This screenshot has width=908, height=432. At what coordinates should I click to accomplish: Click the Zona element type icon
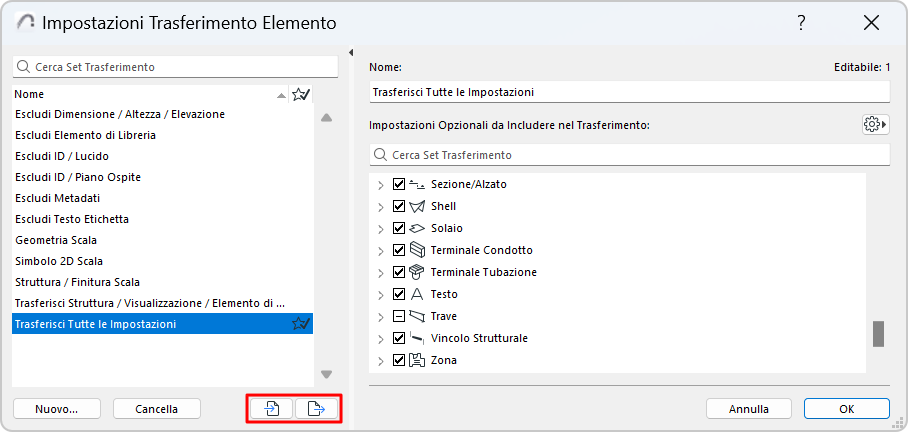coord(418,360)
